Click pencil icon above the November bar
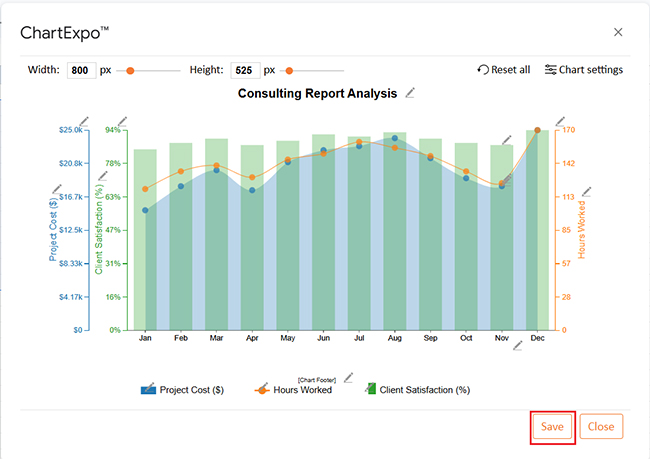The height and width of the screenshot is (459, 650). [x=507, y=139]
